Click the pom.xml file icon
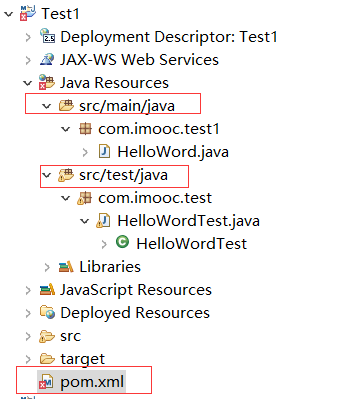This screenshot has width=362, height=399. point(46,382)
